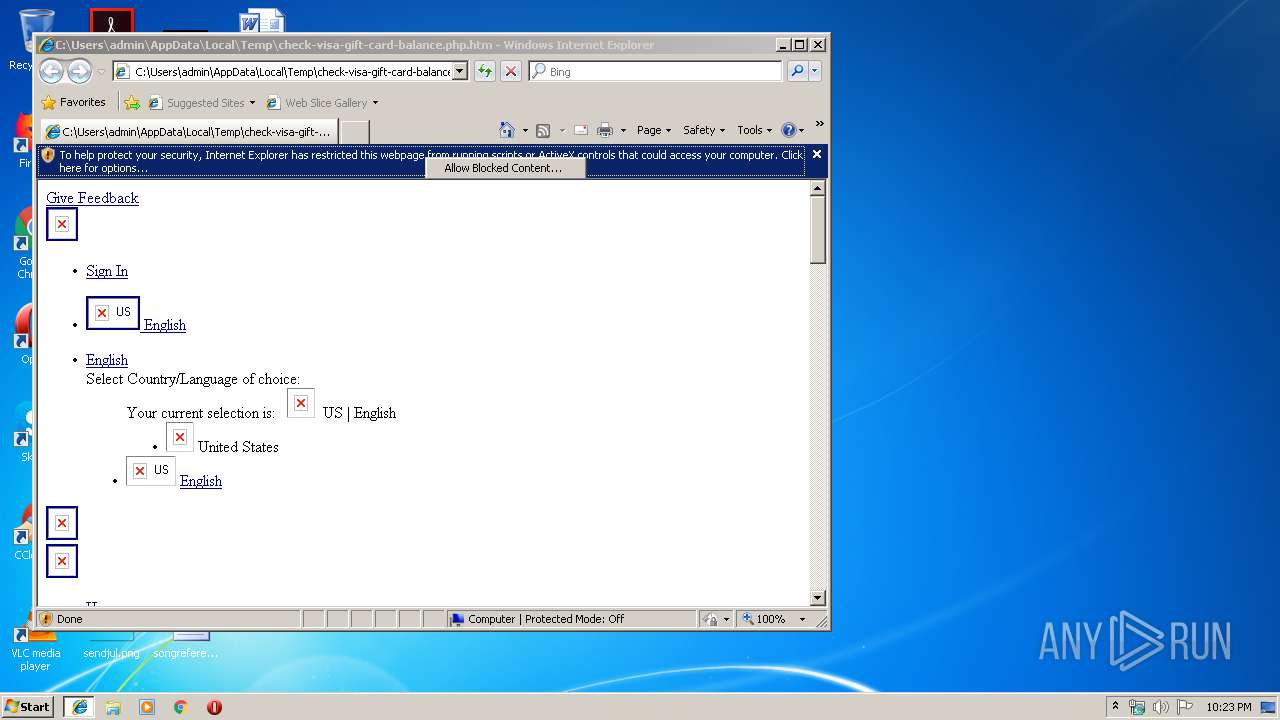The image size is (1280, 720).
Task: Click status bar security shield icon
Action: point(46,619)
